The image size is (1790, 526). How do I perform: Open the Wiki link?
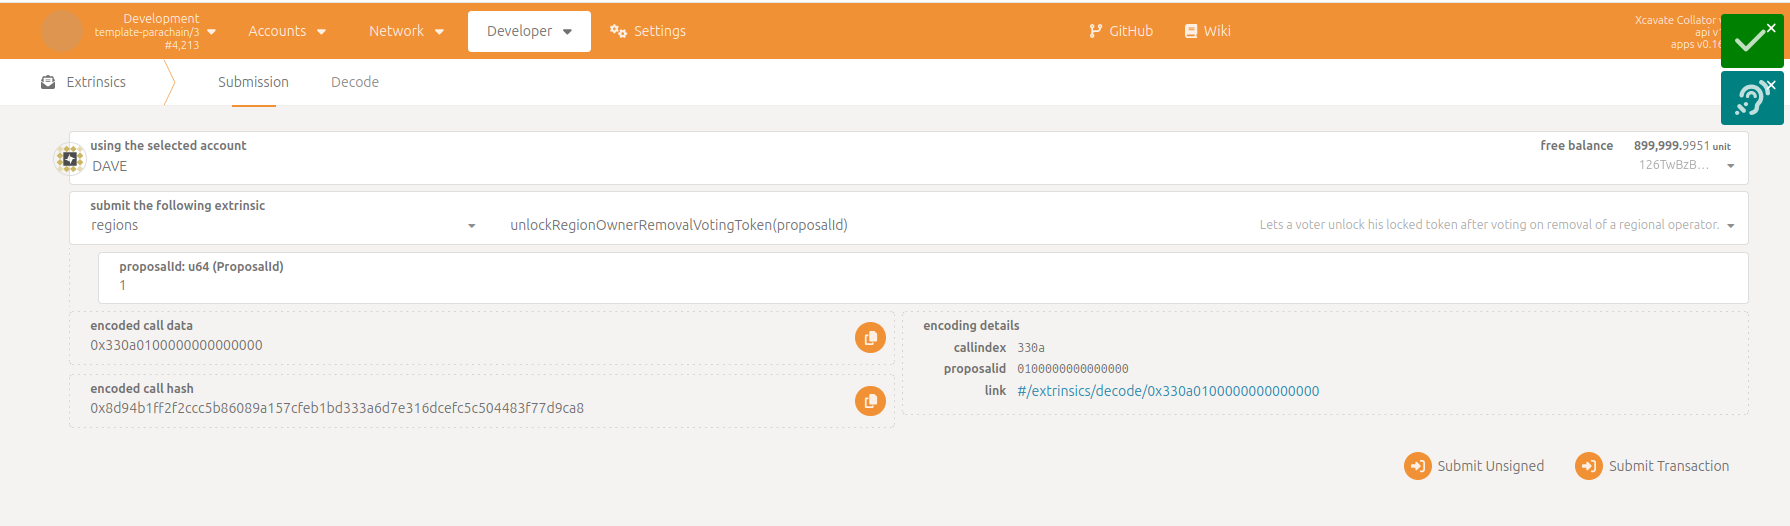click(1207, 31)
